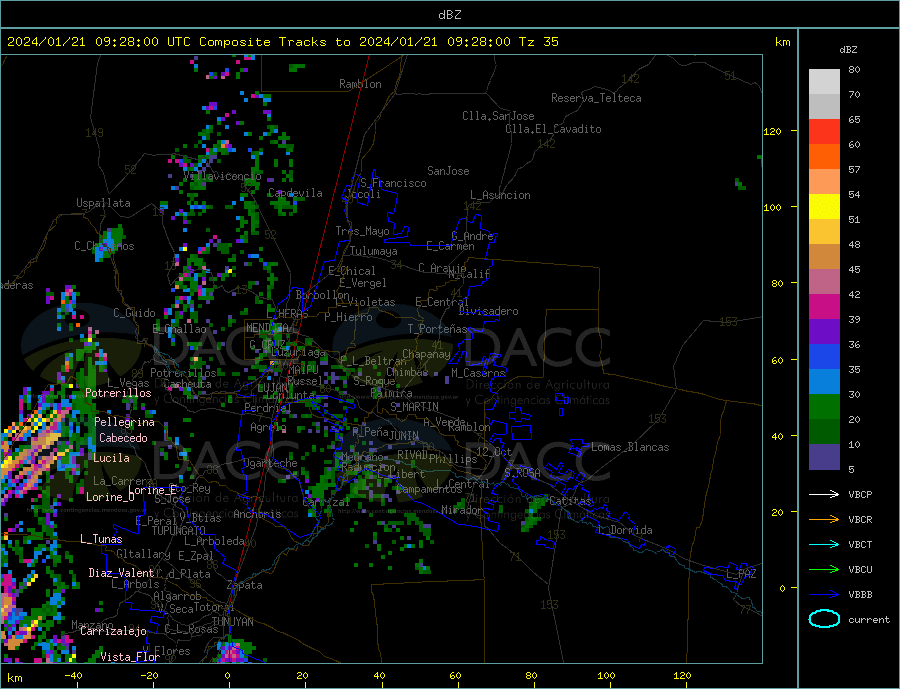The image size is (900, 689).
Task: Click the 'Zapata' map label
Action: [245, 585]
